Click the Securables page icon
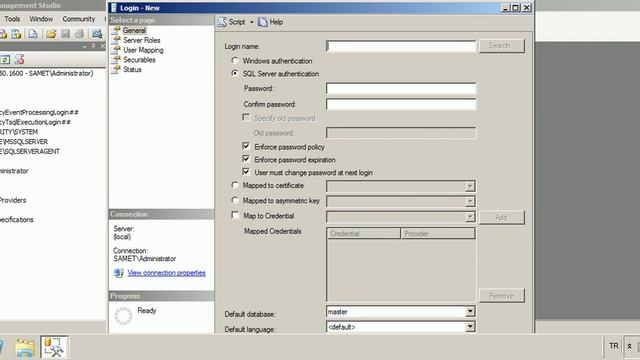Viewport: 640px width, 360px height. 116,60
